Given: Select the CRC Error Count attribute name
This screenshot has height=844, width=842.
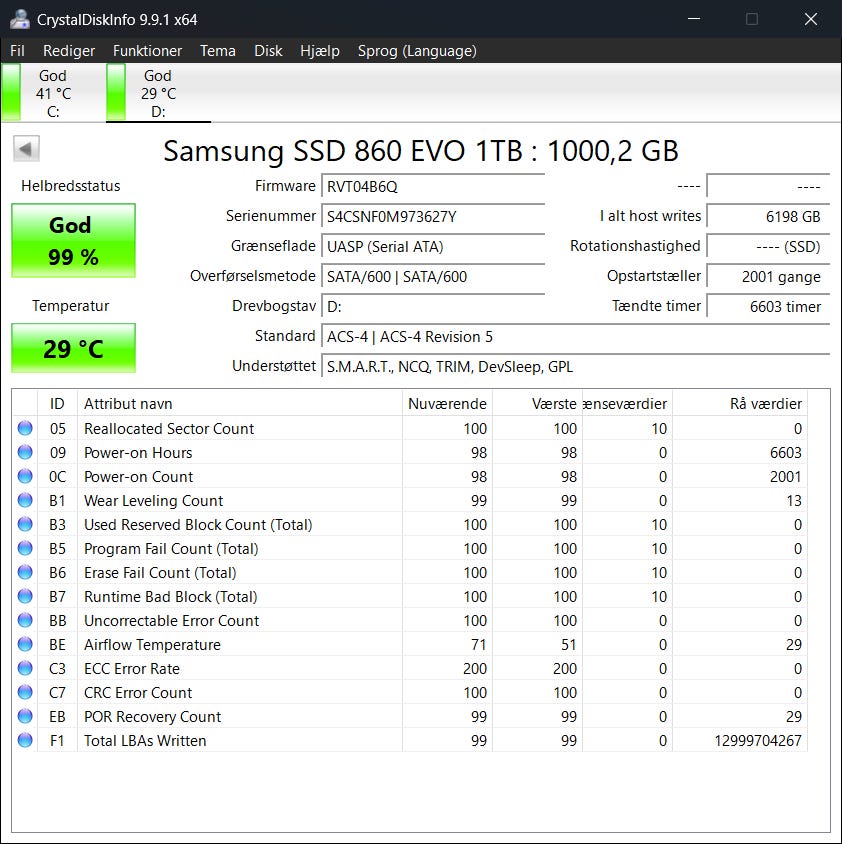Looking at the screenshot, I should tap(138, 693).
